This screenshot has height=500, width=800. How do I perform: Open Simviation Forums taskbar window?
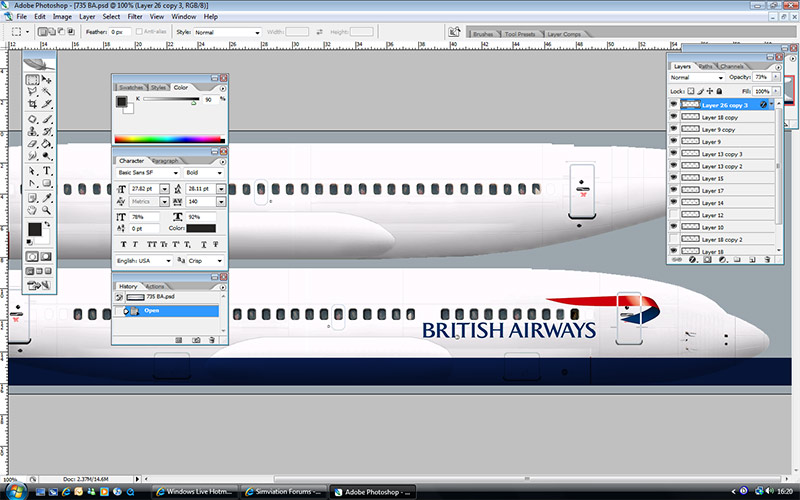285,492
